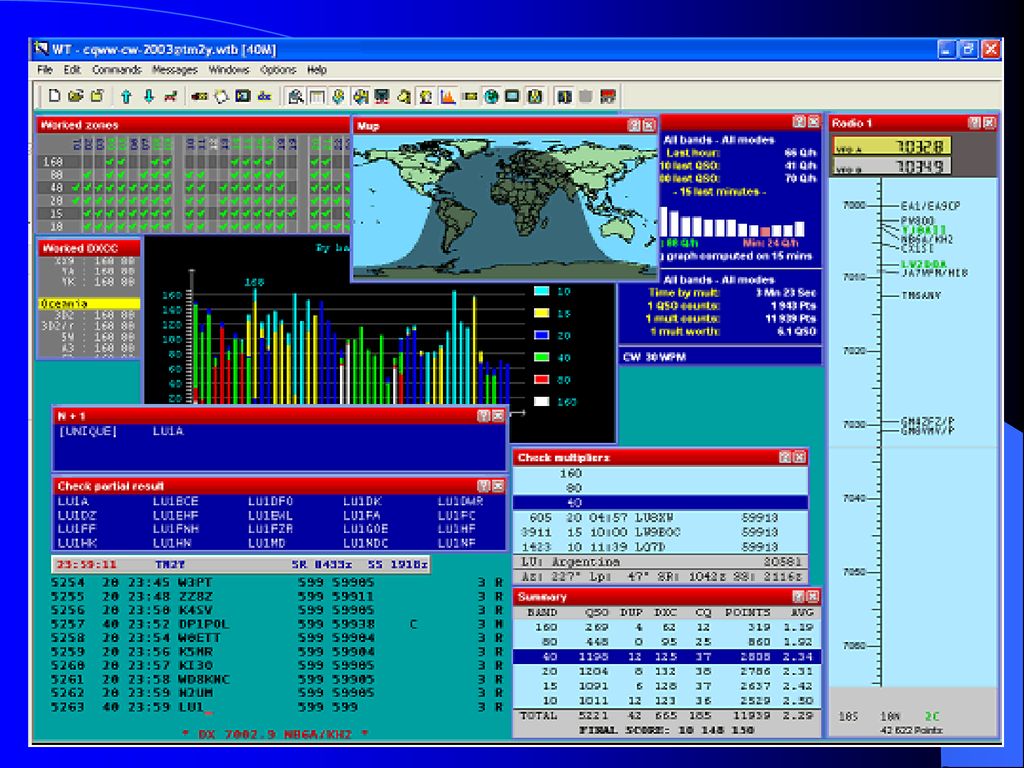Click the cyan 10 band legend swatch
Screen dimensions: 1024x768
pyautogui.click(x=541, y=291)
